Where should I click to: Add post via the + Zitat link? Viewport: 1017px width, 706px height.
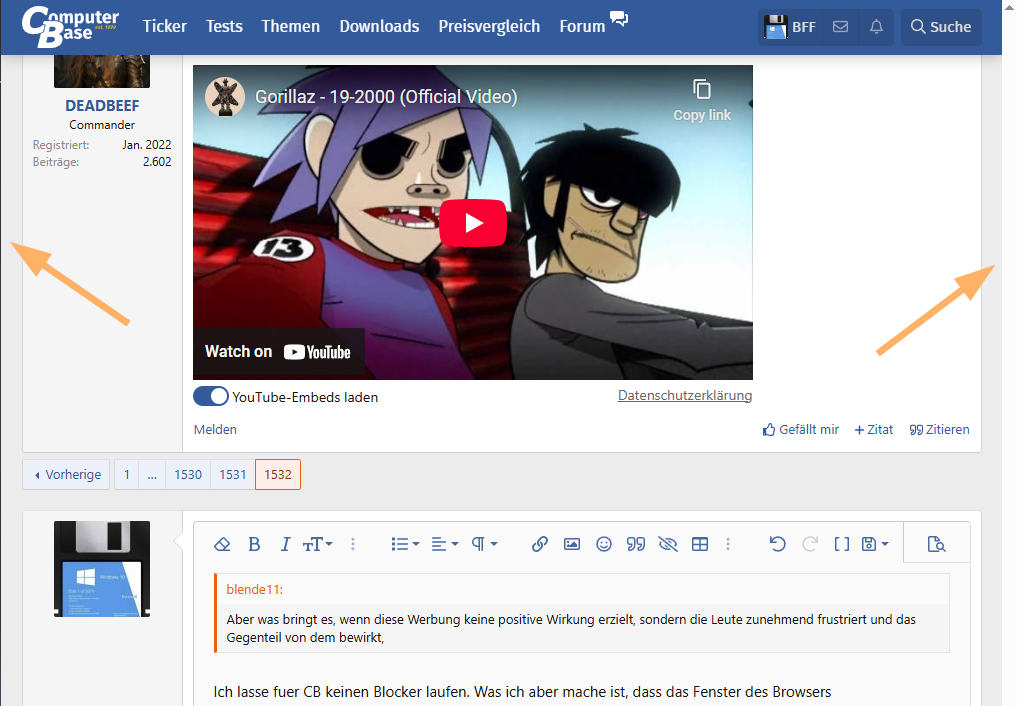tap(874, 430)
